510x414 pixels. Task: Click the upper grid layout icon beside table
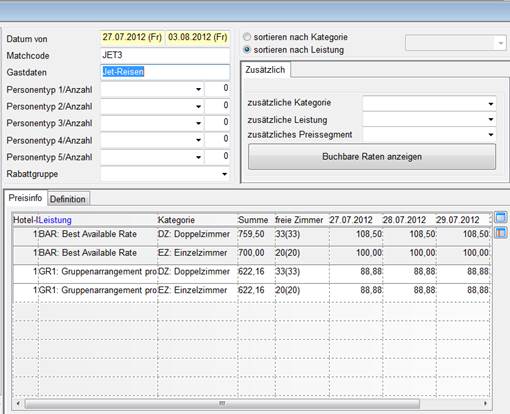tap(501, 218)
